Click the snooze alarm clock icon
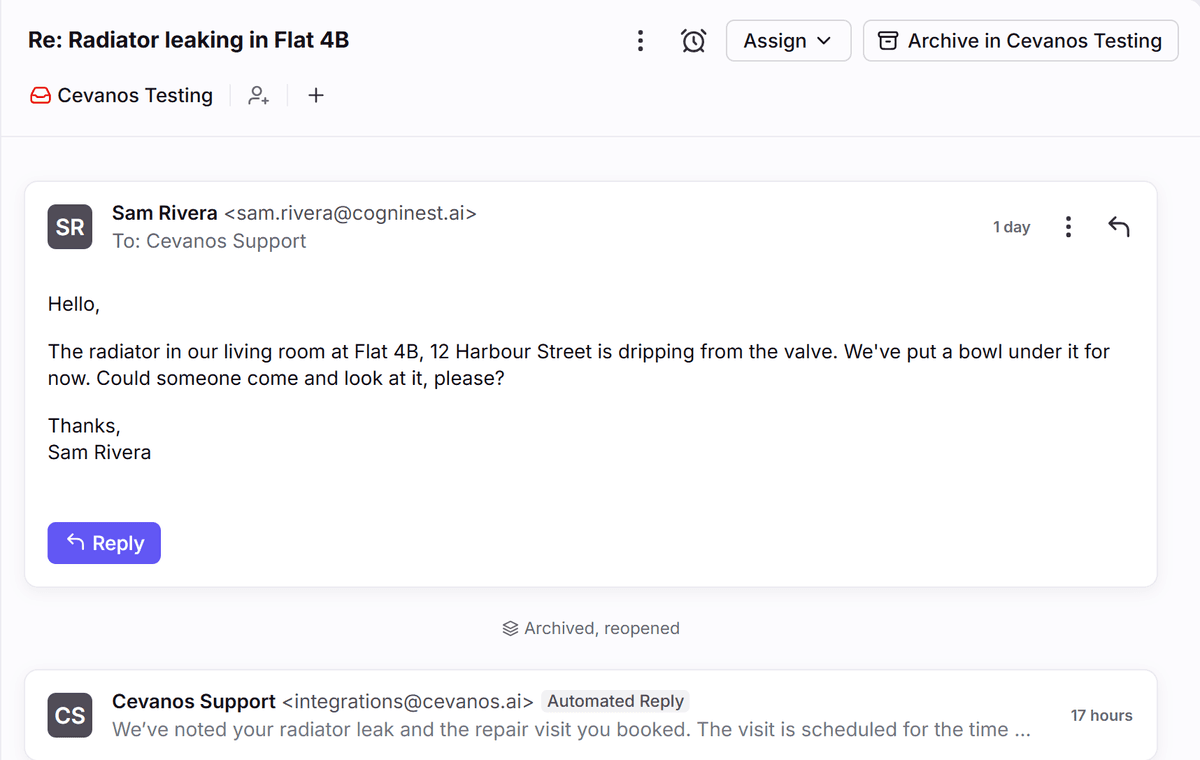 click(x=693, y=41)
